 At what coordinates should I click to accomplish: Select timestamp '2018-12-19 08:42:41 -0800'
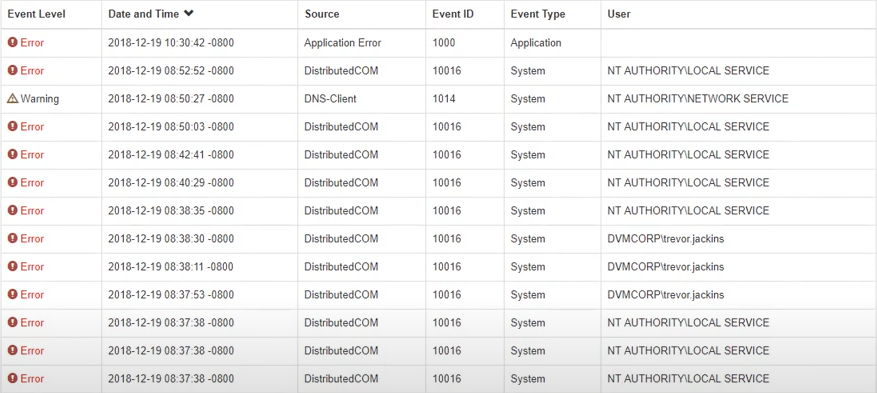pos(171,155)
